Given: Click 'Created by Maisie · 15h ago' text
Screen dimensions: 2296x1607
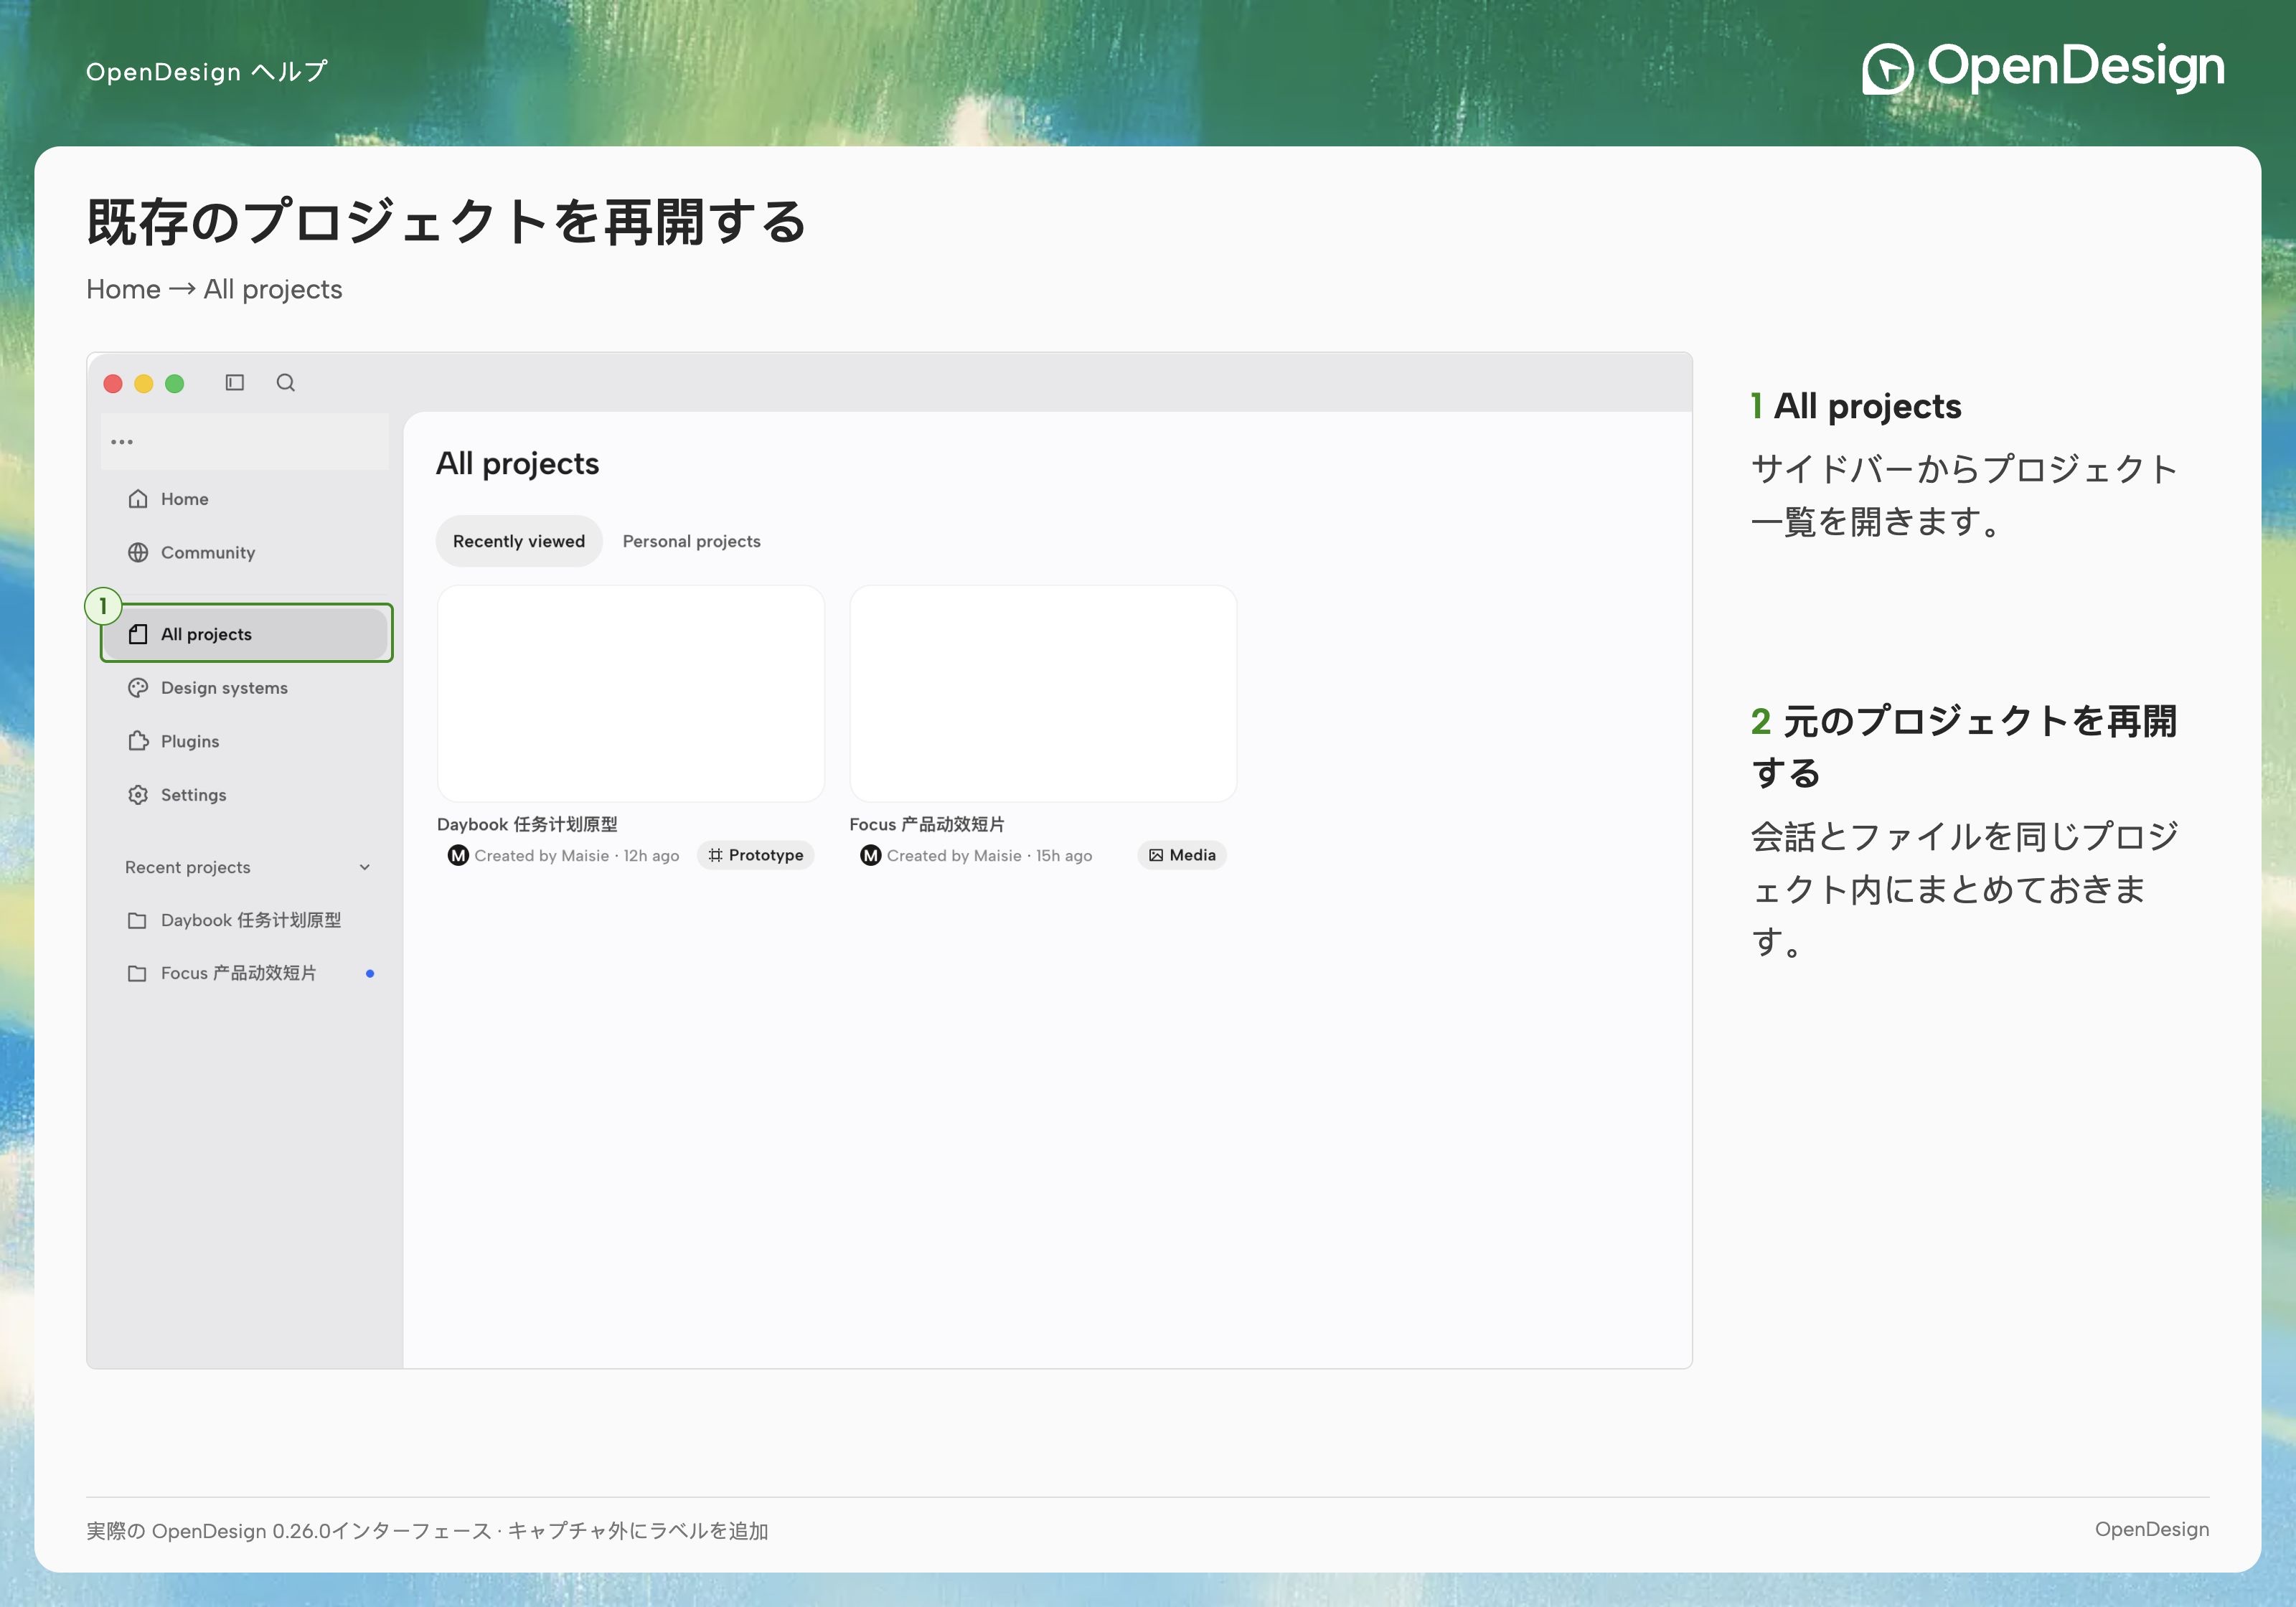Looking at the screenshot, I should point(989,856).
